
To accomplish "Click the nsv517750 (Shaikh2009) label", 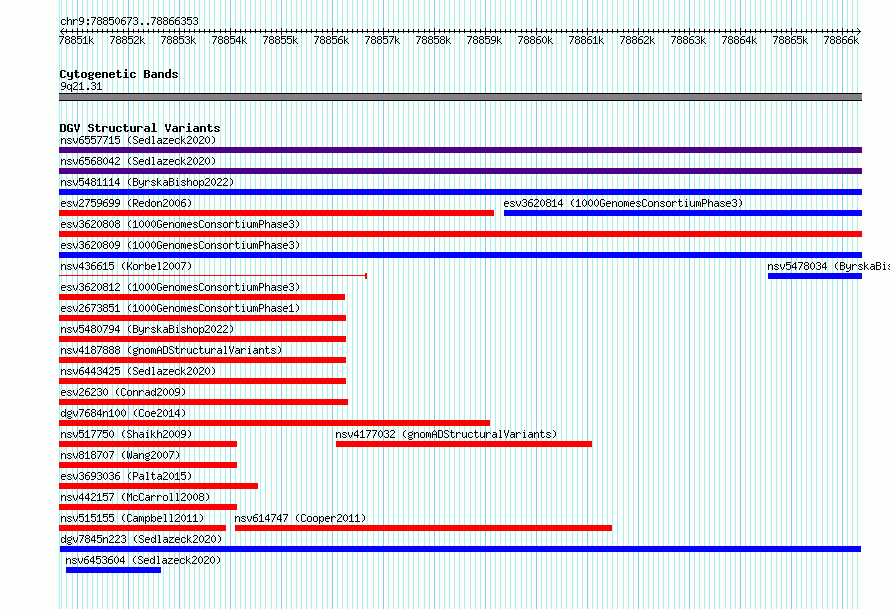I will coord(126,434).
